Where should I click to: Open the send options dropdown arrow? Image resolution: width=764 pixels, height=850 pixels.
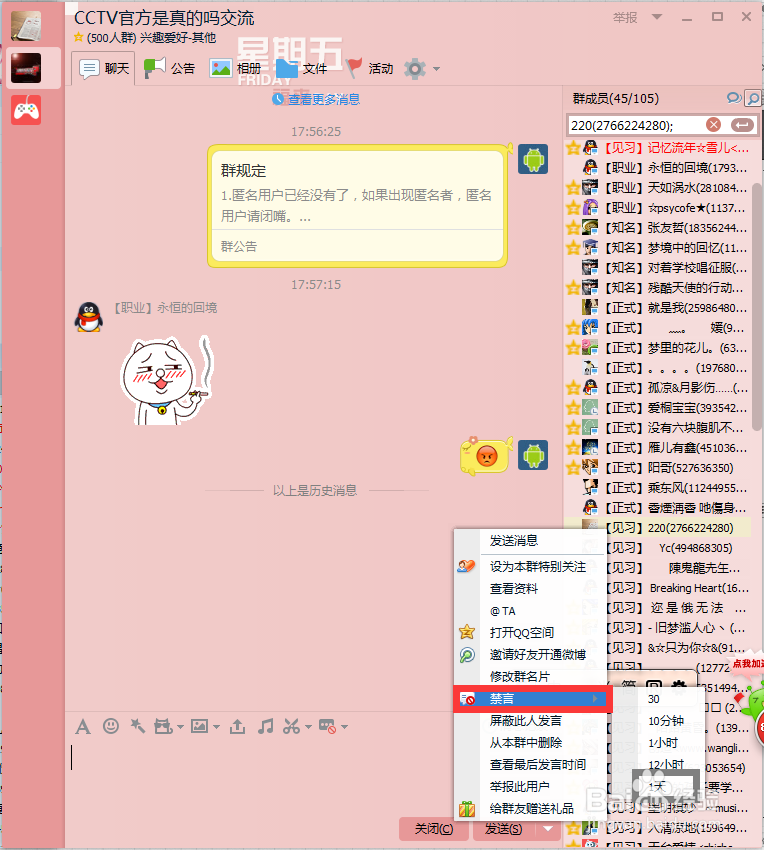click(x=548, y=828)
